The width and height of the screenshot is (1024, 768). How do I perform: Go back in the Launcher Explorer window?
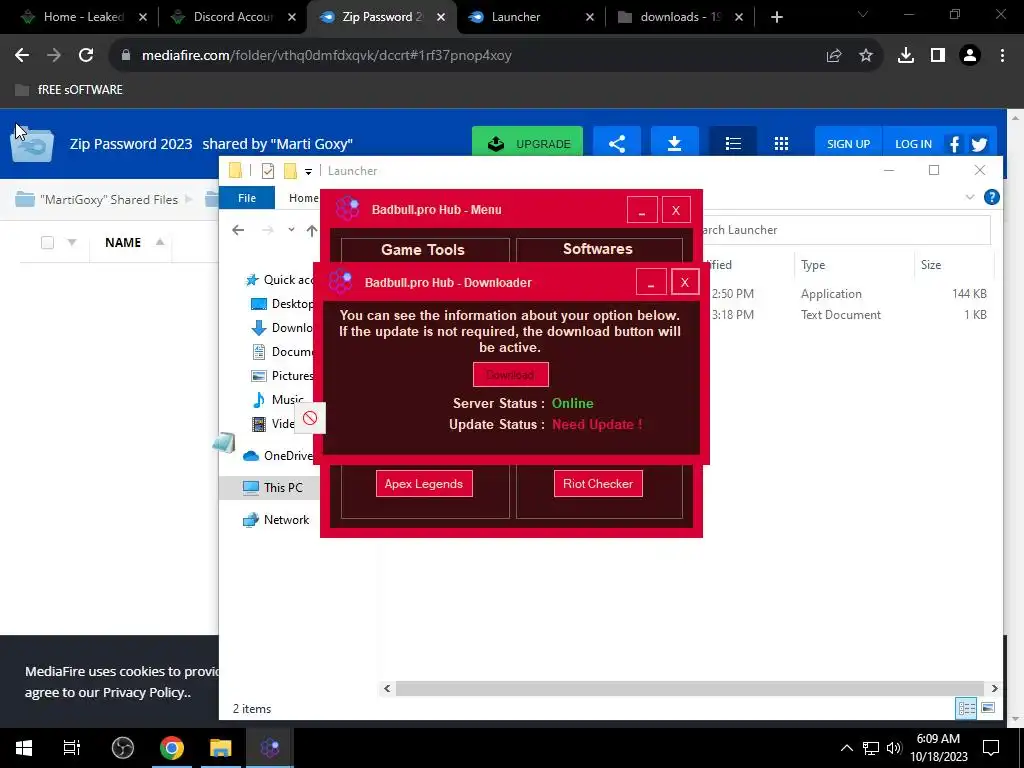[x=238, y=230]
